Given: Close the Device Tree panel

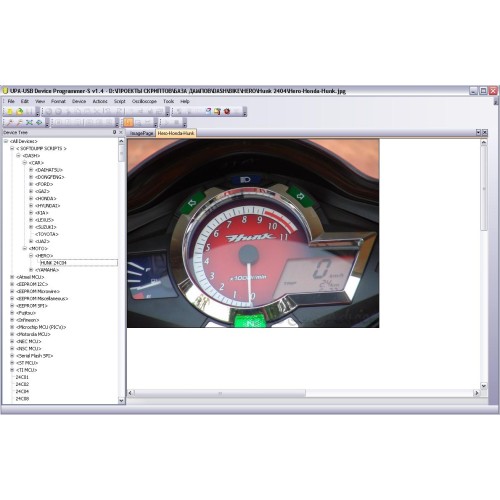Looking at the screenshot, I should tap(121, 132).
